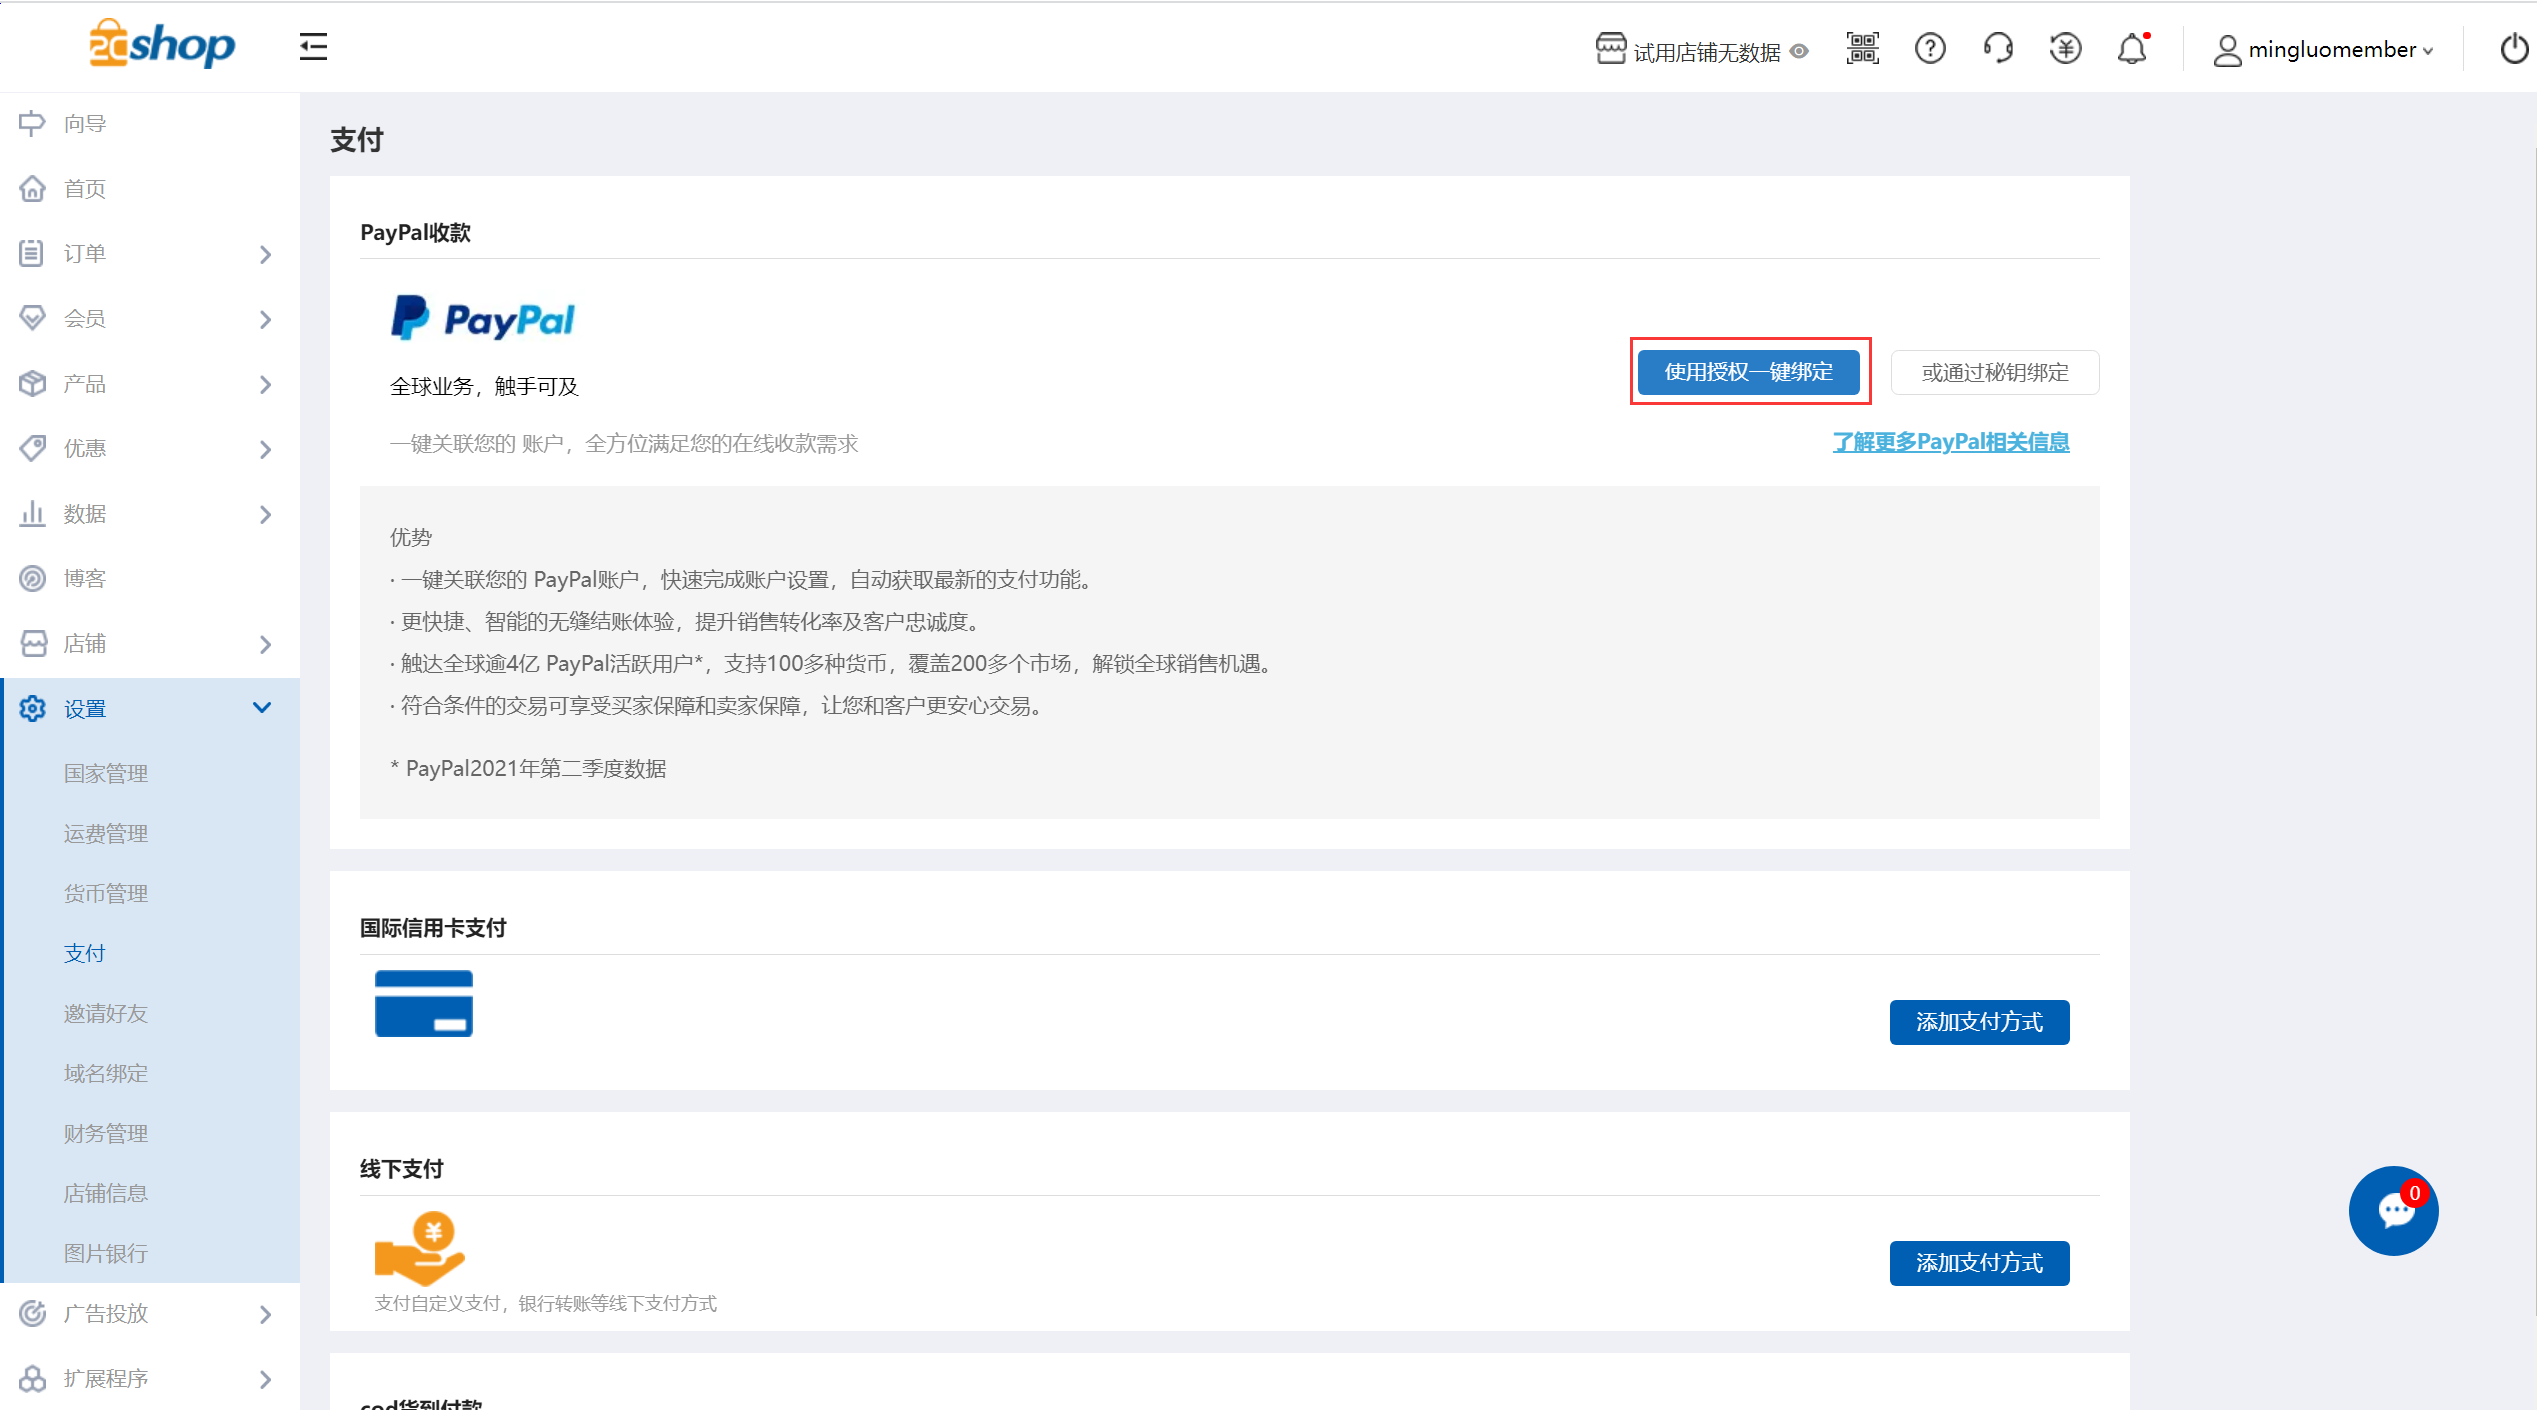Viewport: 2537px width, 1410px height.
Task: Expand the 订单 menu chevron
Action: click(265, 254)
